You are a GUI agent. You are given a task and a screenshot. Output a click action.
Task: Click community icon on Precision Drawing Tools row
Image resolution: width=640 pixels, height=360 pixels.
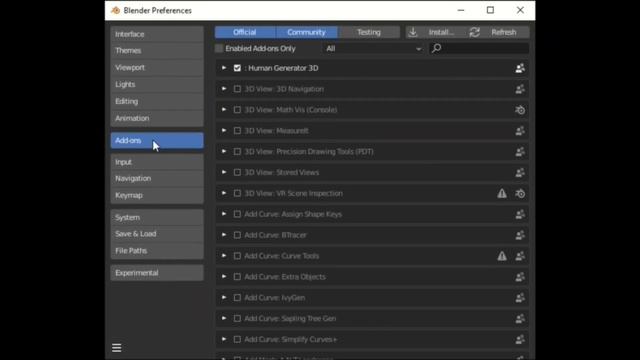tap(520, 151)
